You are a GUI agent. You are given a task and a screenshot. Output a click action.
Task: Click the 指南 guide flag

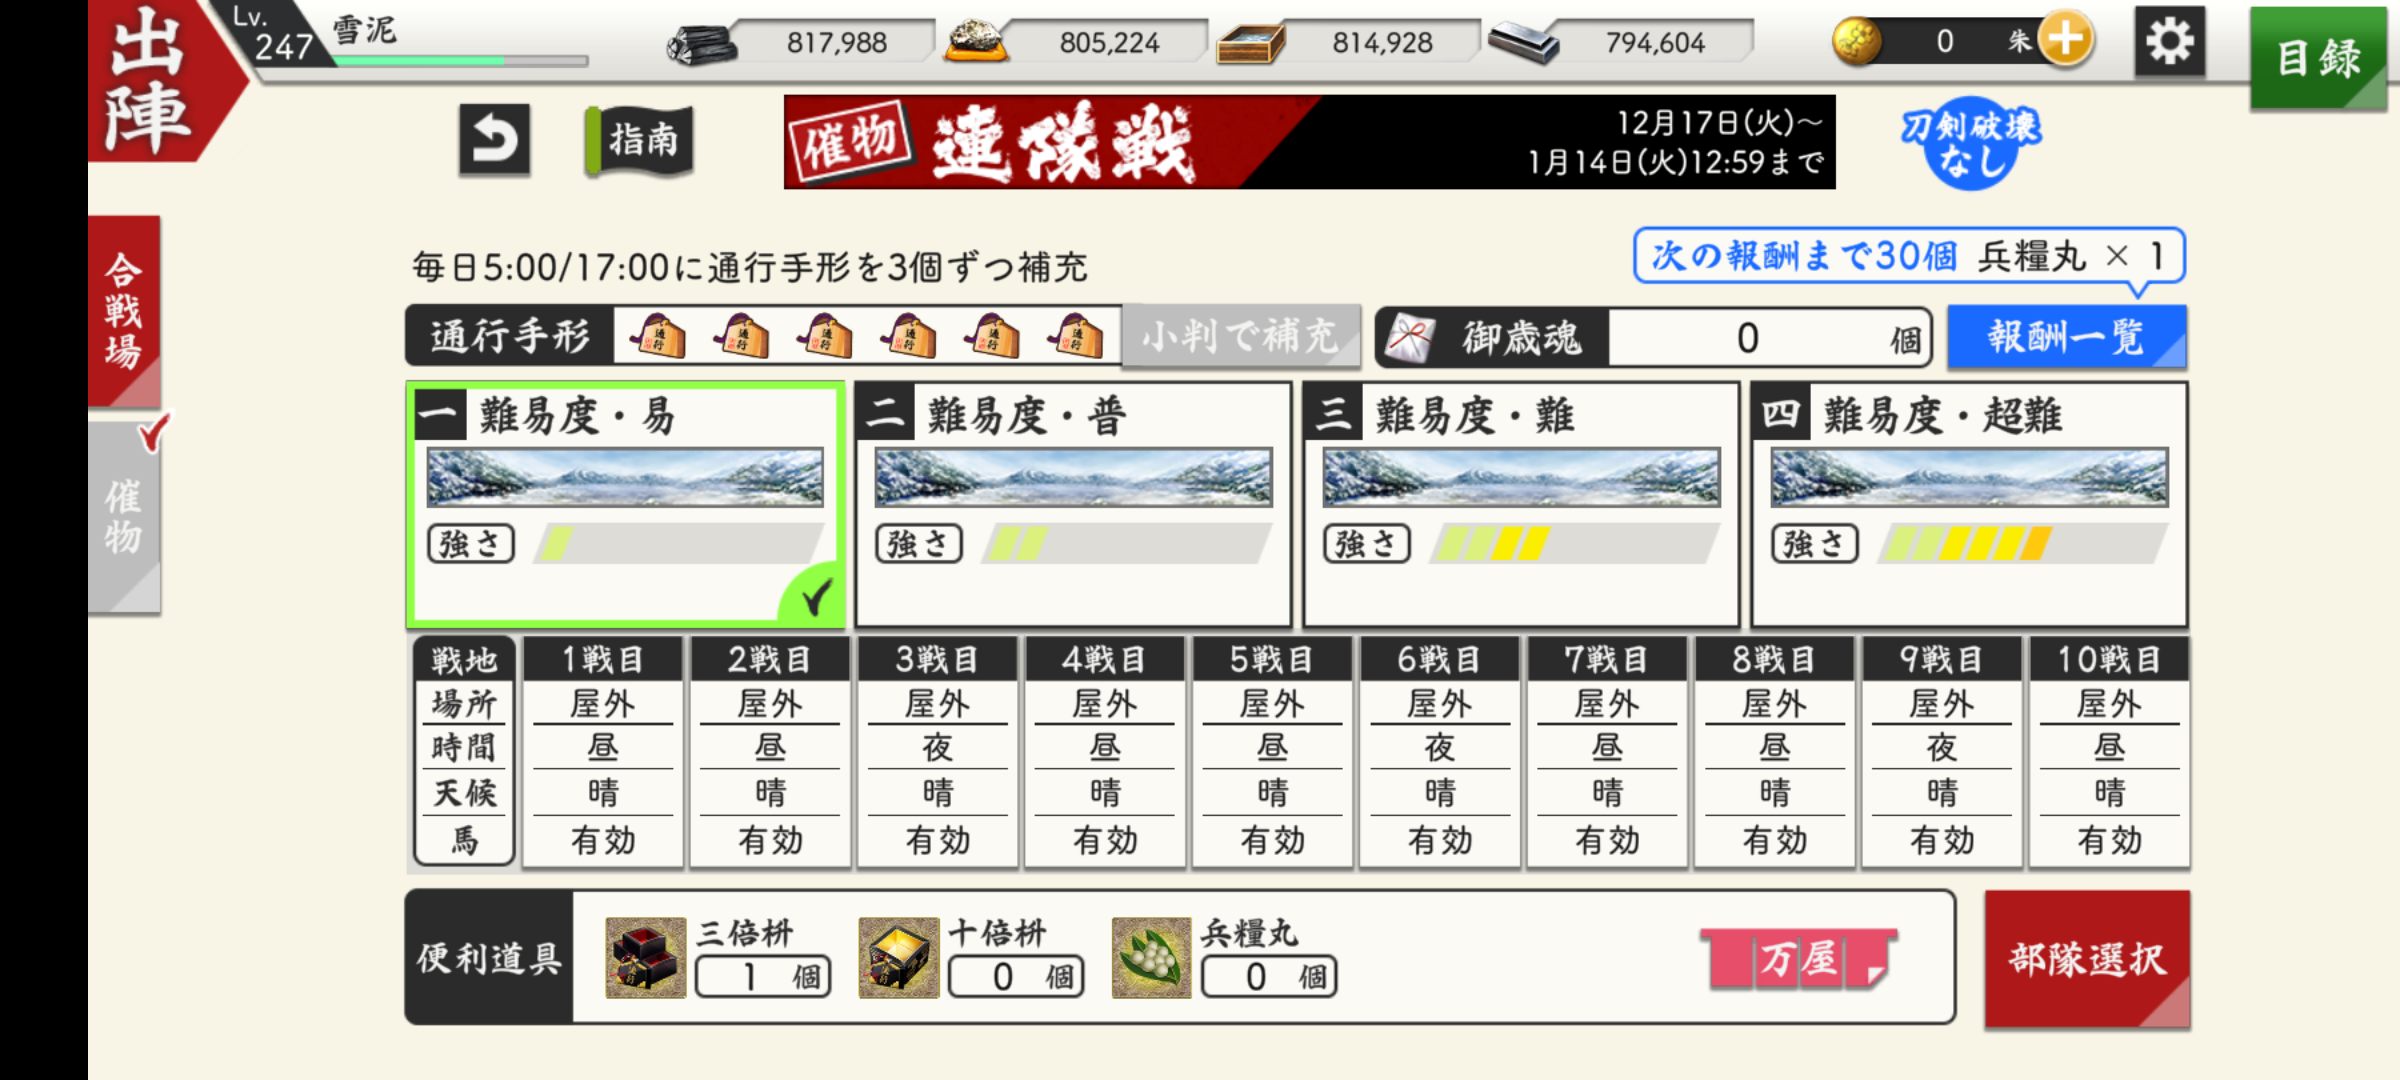point(640,140)
